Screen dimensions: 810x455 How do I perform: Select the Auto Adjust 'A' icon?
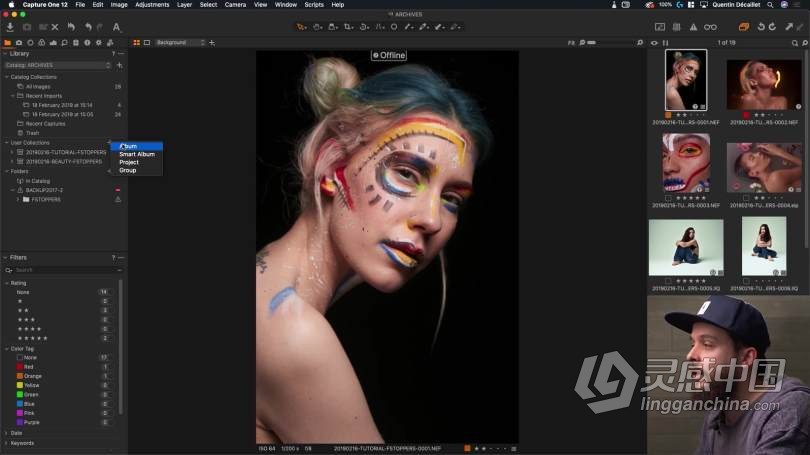click(x=116, y=27)
